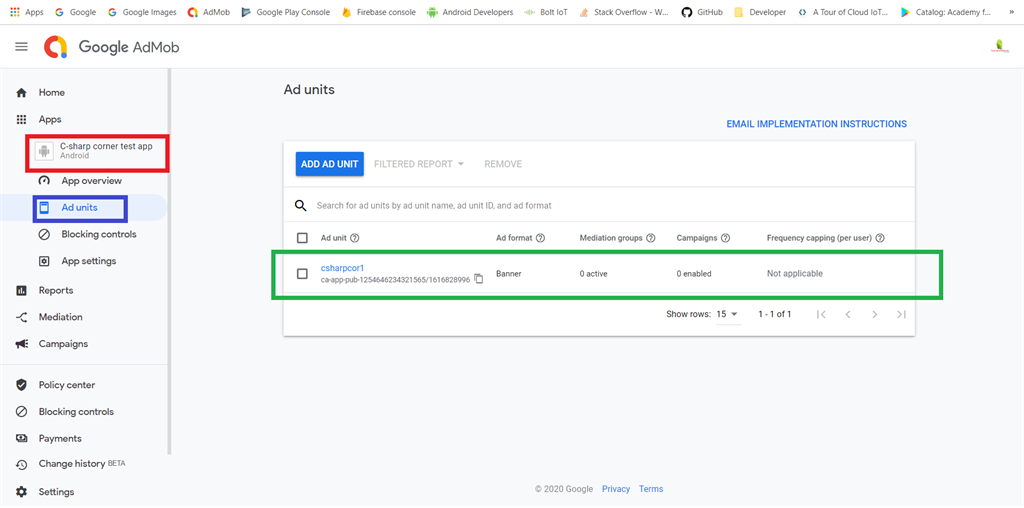Open the csharpcor1 ad unit link
Screen dimensions: 1024x508
pos(342,268)
